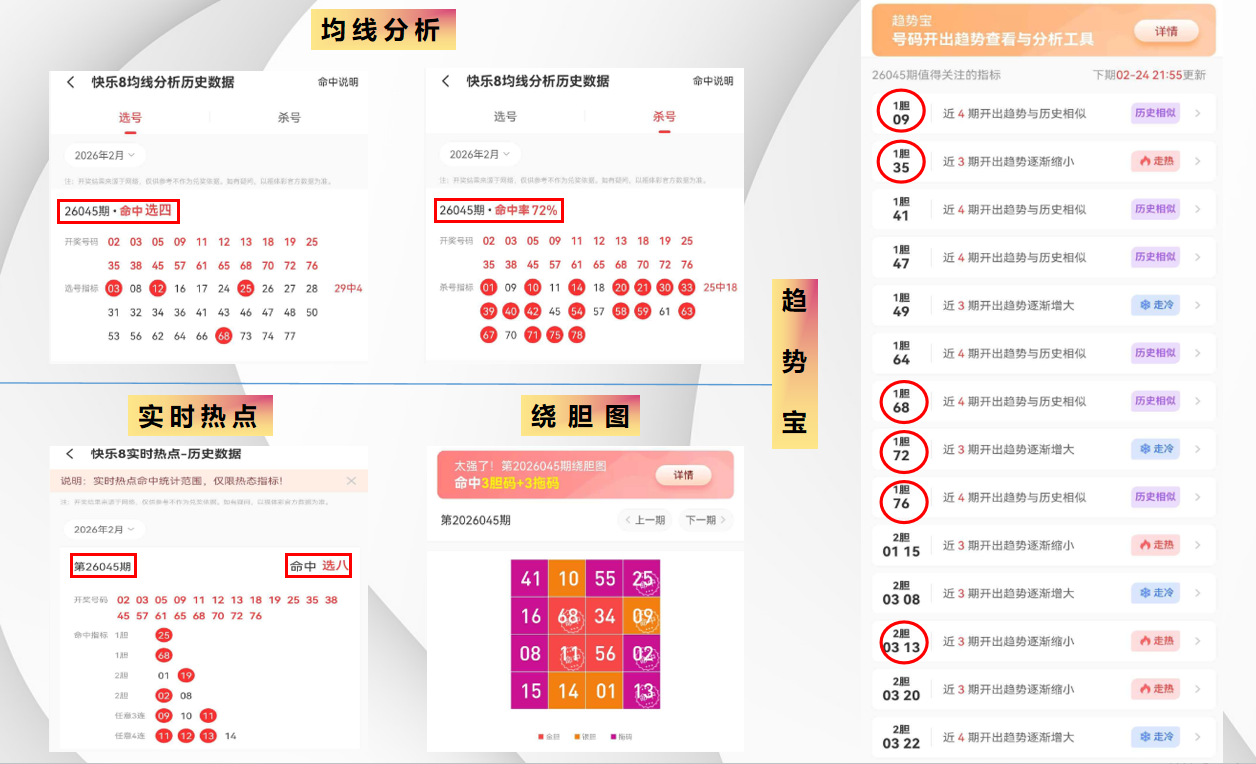This screenshot has width=1256, height=764.
Task: Expand the 2026年2月 dropdown in 杀号 panel
Action: click(480, 155)
